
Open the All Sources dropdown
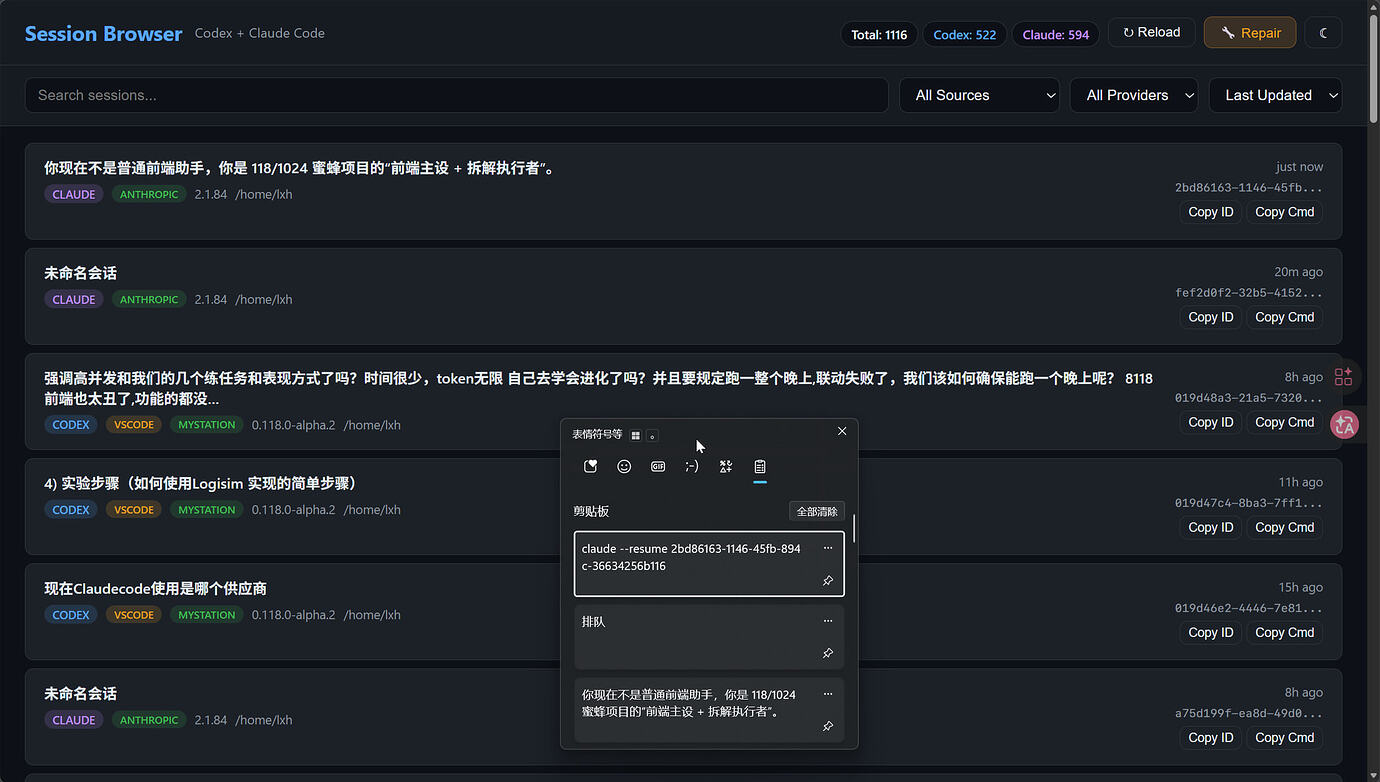(980, 95)
